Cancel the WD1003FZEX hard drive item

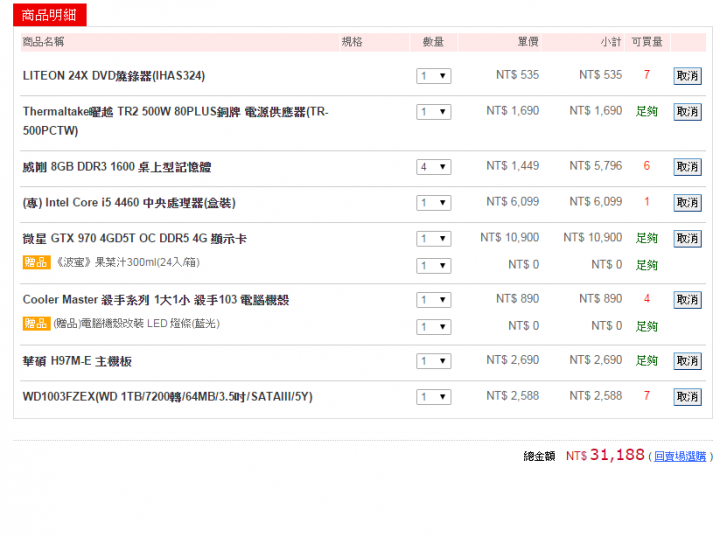click(x=687, y=397)
